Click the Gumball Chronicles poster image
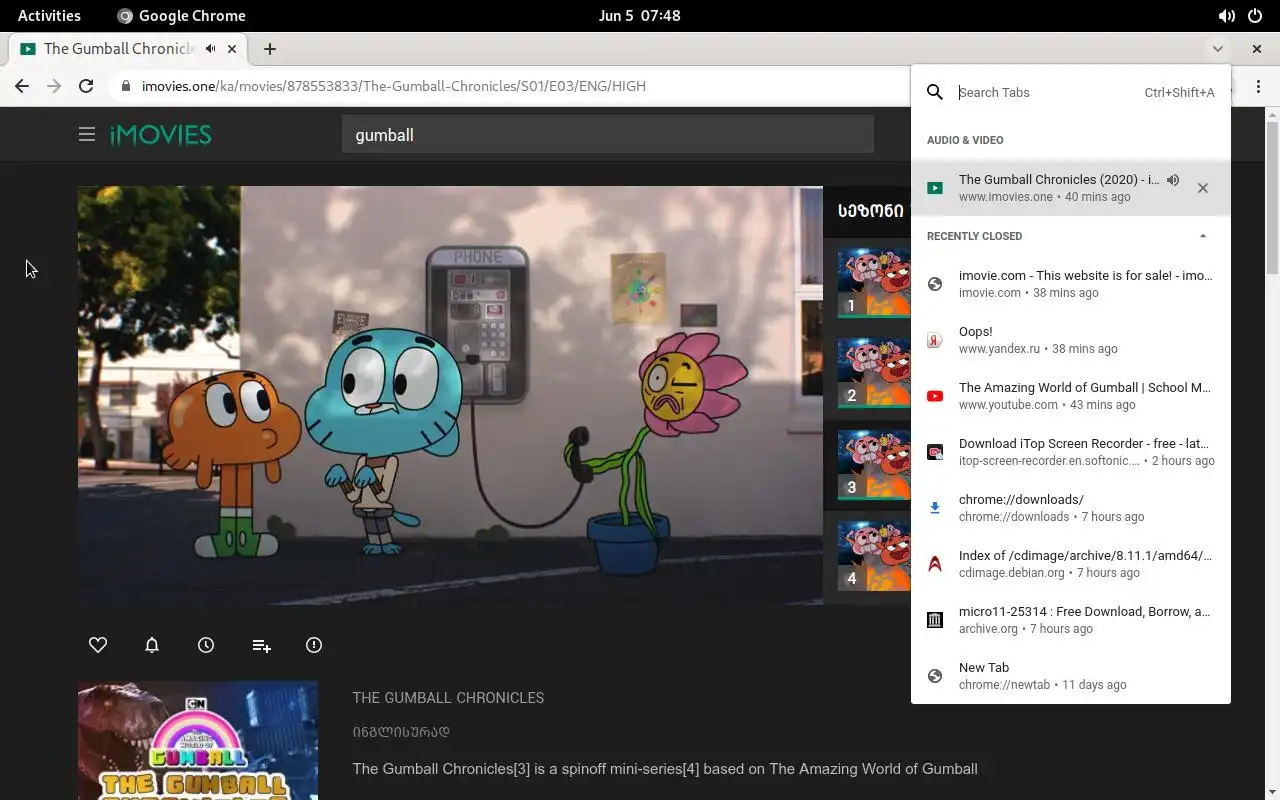The width and height of the screenshot is (1280, 800). point(198,741)
